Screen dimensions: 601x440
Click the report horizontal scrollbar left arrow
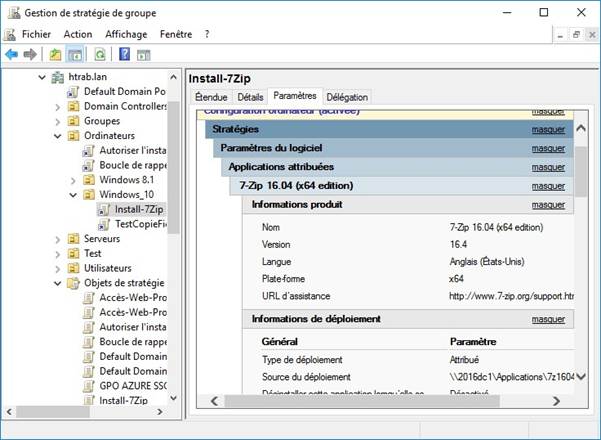(x=215, y=401)
